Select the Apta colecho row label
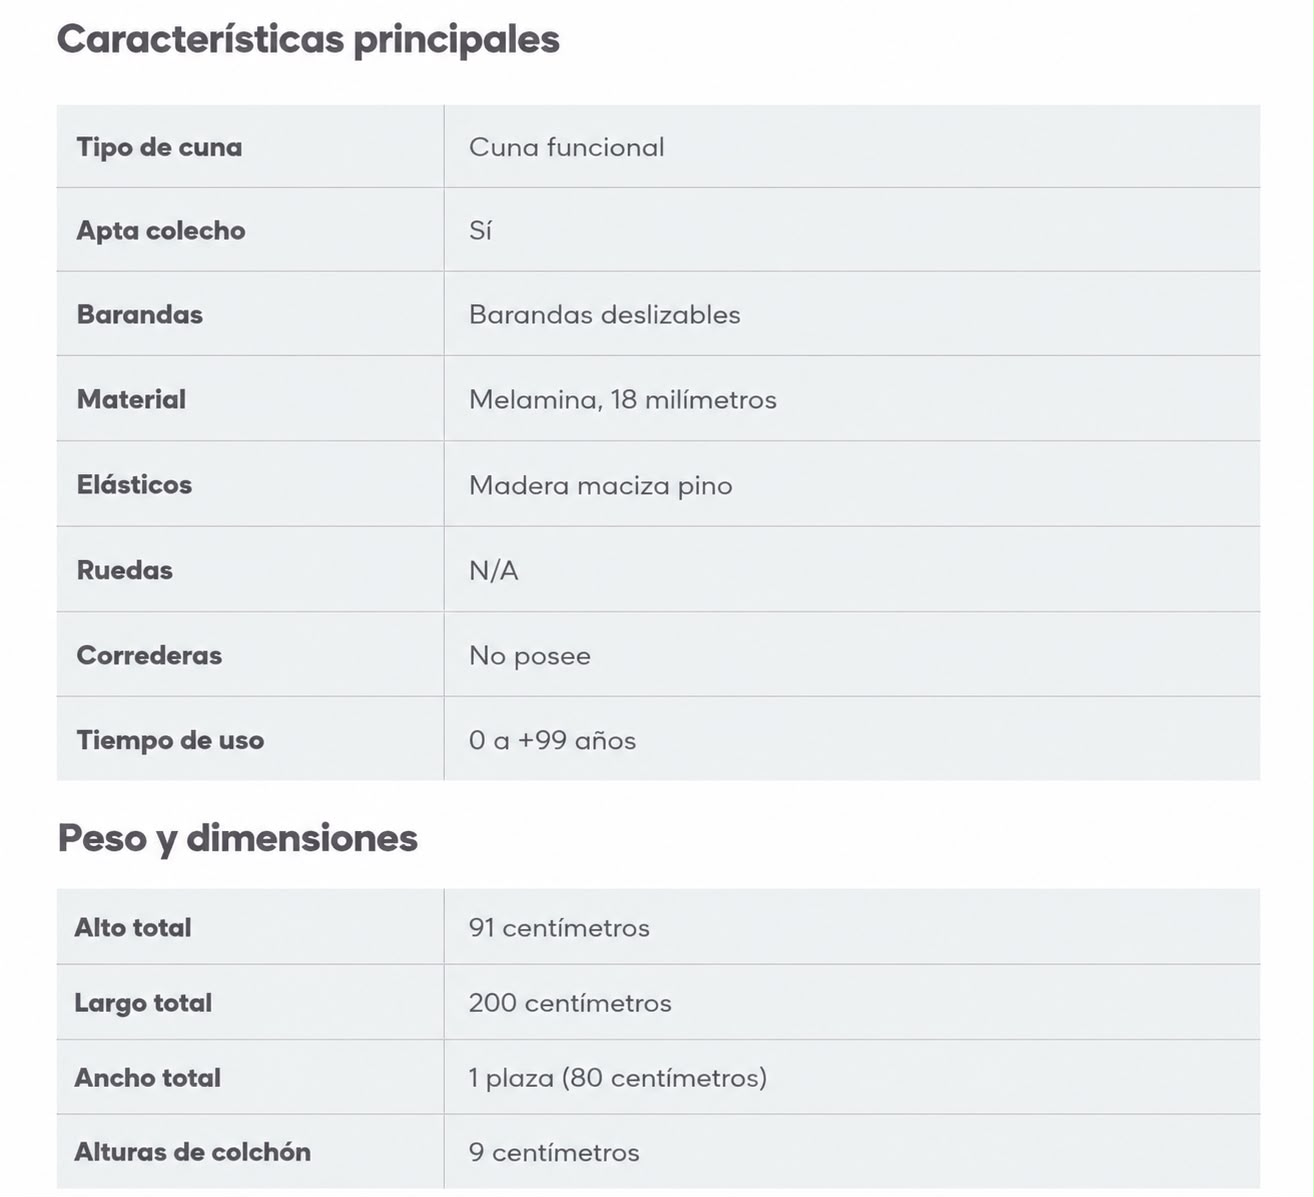 click(161, 231)
